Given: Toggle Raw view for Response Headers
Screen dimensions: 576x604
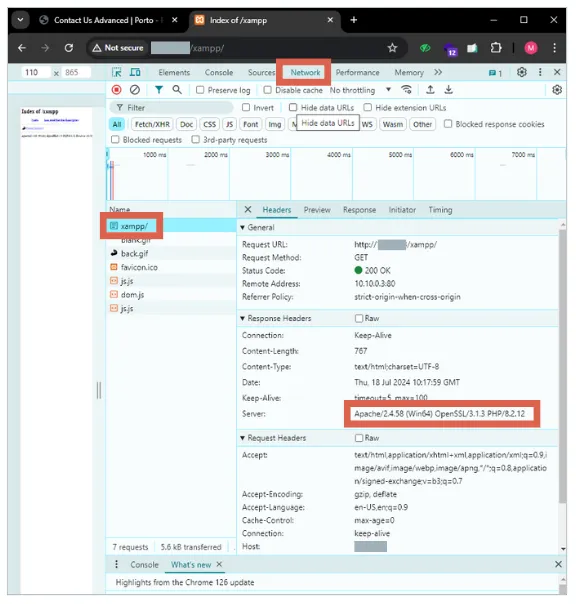Looking at the screenshot, I should (x=359, y=318).
